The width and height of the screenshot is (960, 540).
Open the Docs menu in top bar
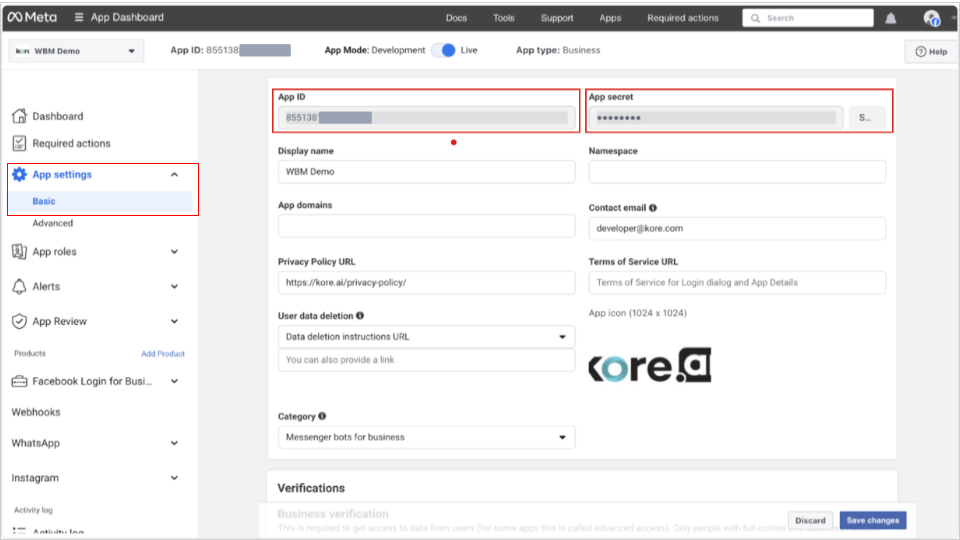[x=456, y=18]
